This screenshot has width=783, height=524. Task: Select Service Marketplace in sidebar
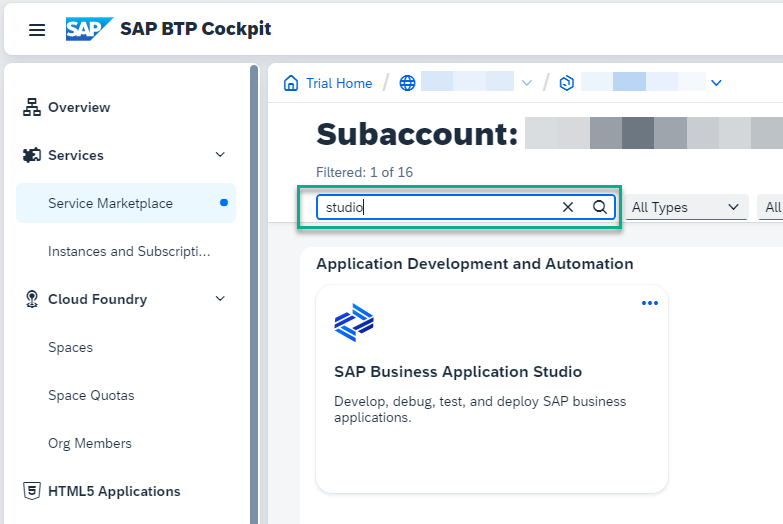(126, 203)
